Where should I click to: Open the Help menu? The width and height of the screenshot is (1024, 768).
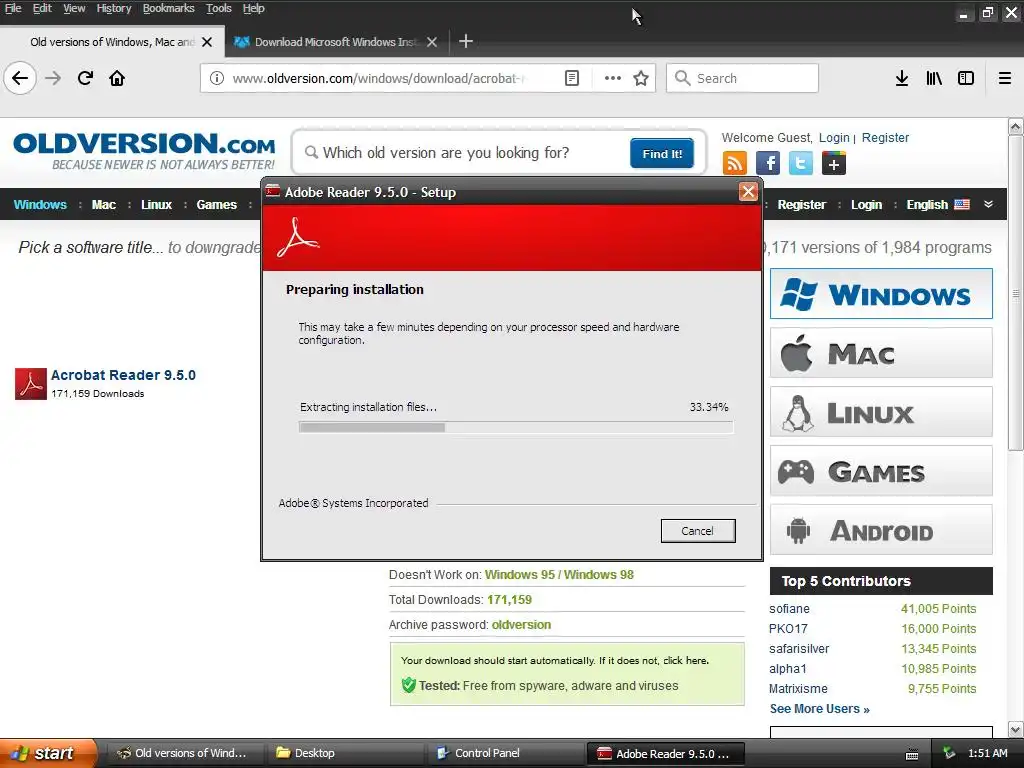pyautogui.click(x=253, y=8)
